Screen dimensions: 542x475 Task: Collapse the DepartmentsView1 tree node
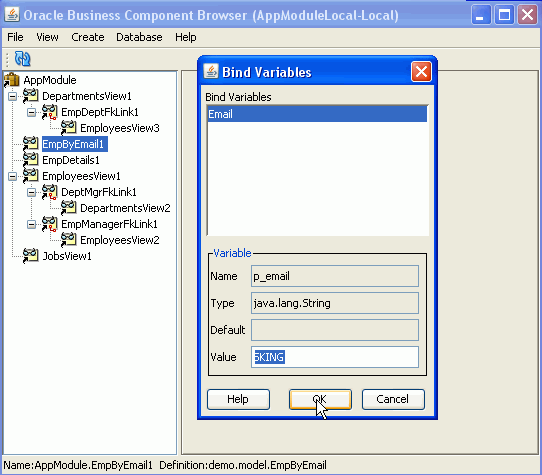[12, 96]
